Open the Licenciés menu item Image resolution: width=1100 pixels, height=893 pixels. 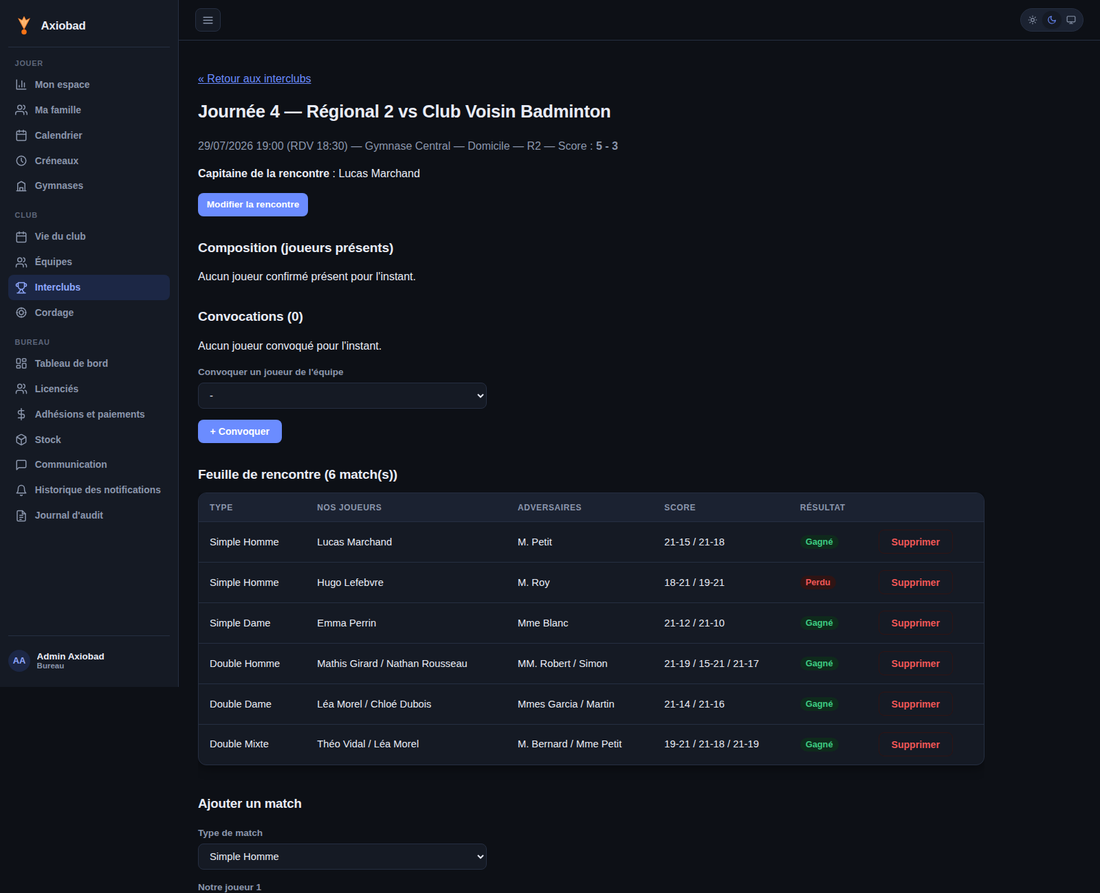[x=89, y=389]
